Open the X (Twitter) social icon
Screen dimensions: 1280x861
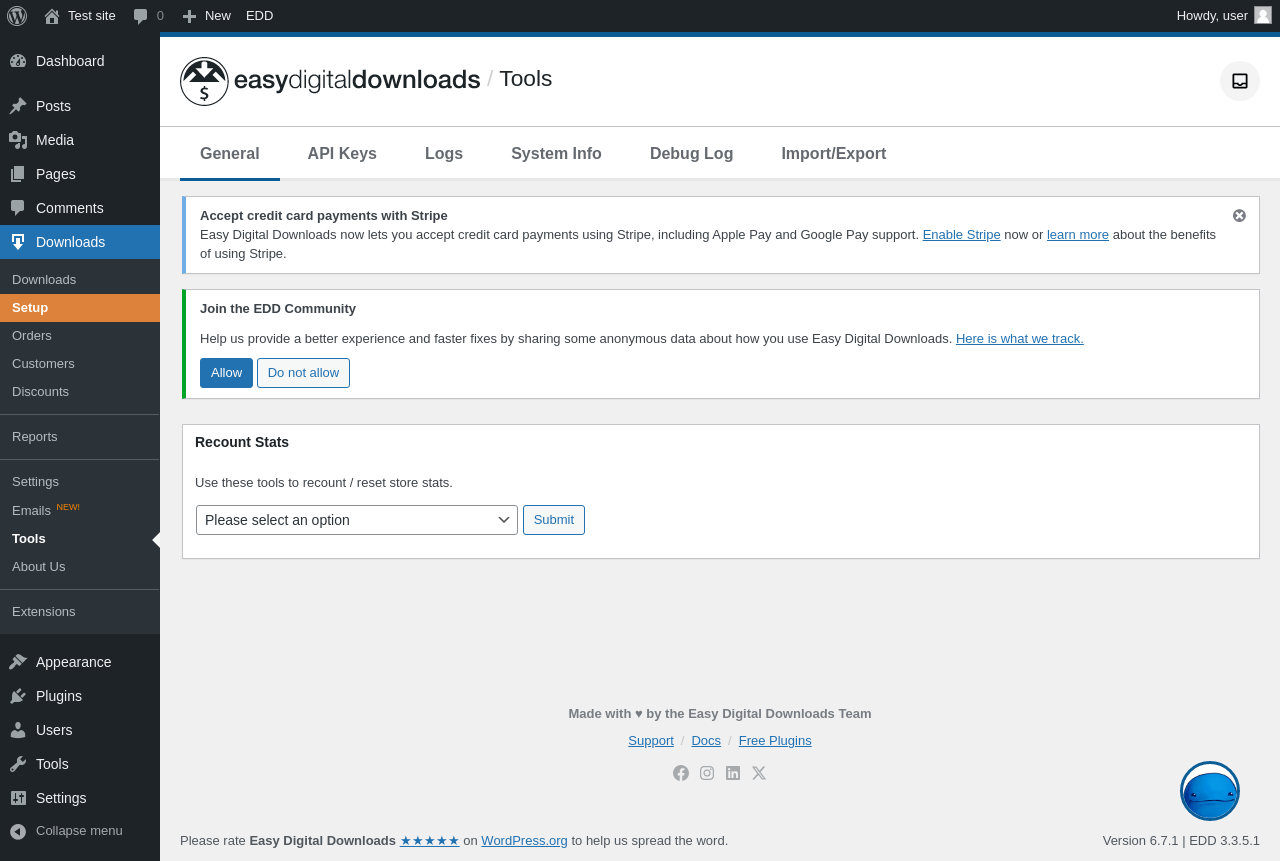(759, 773)
